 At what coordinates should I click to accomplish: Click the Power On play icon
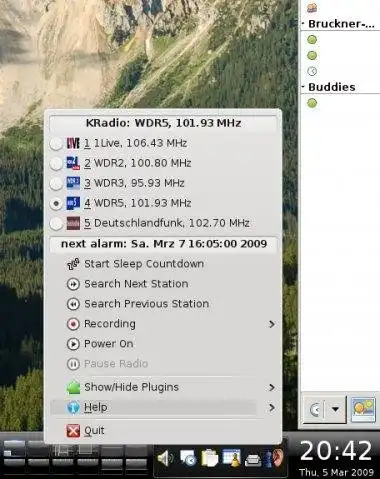pyautogui.click(x=73, y=344)
